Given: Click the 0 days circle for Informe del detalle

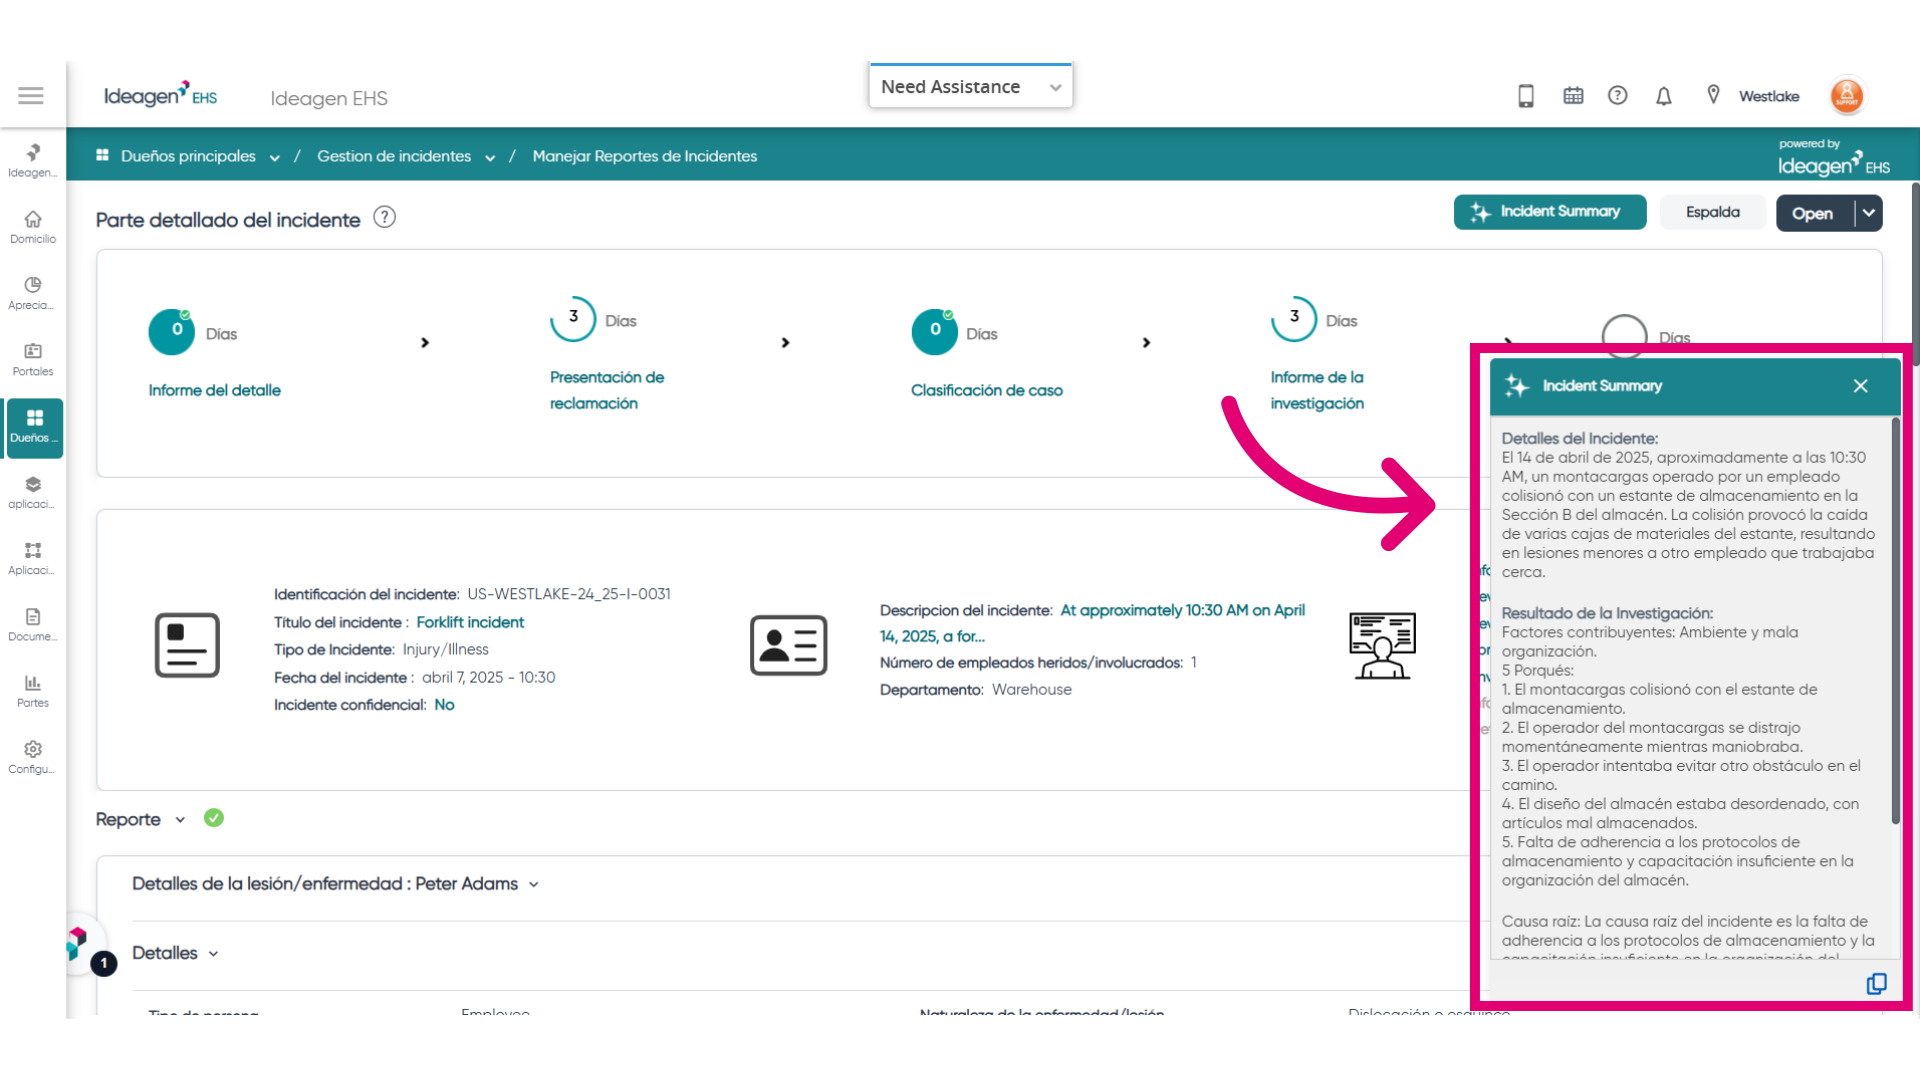Looking at the screenshot, I should pos(172,331).
